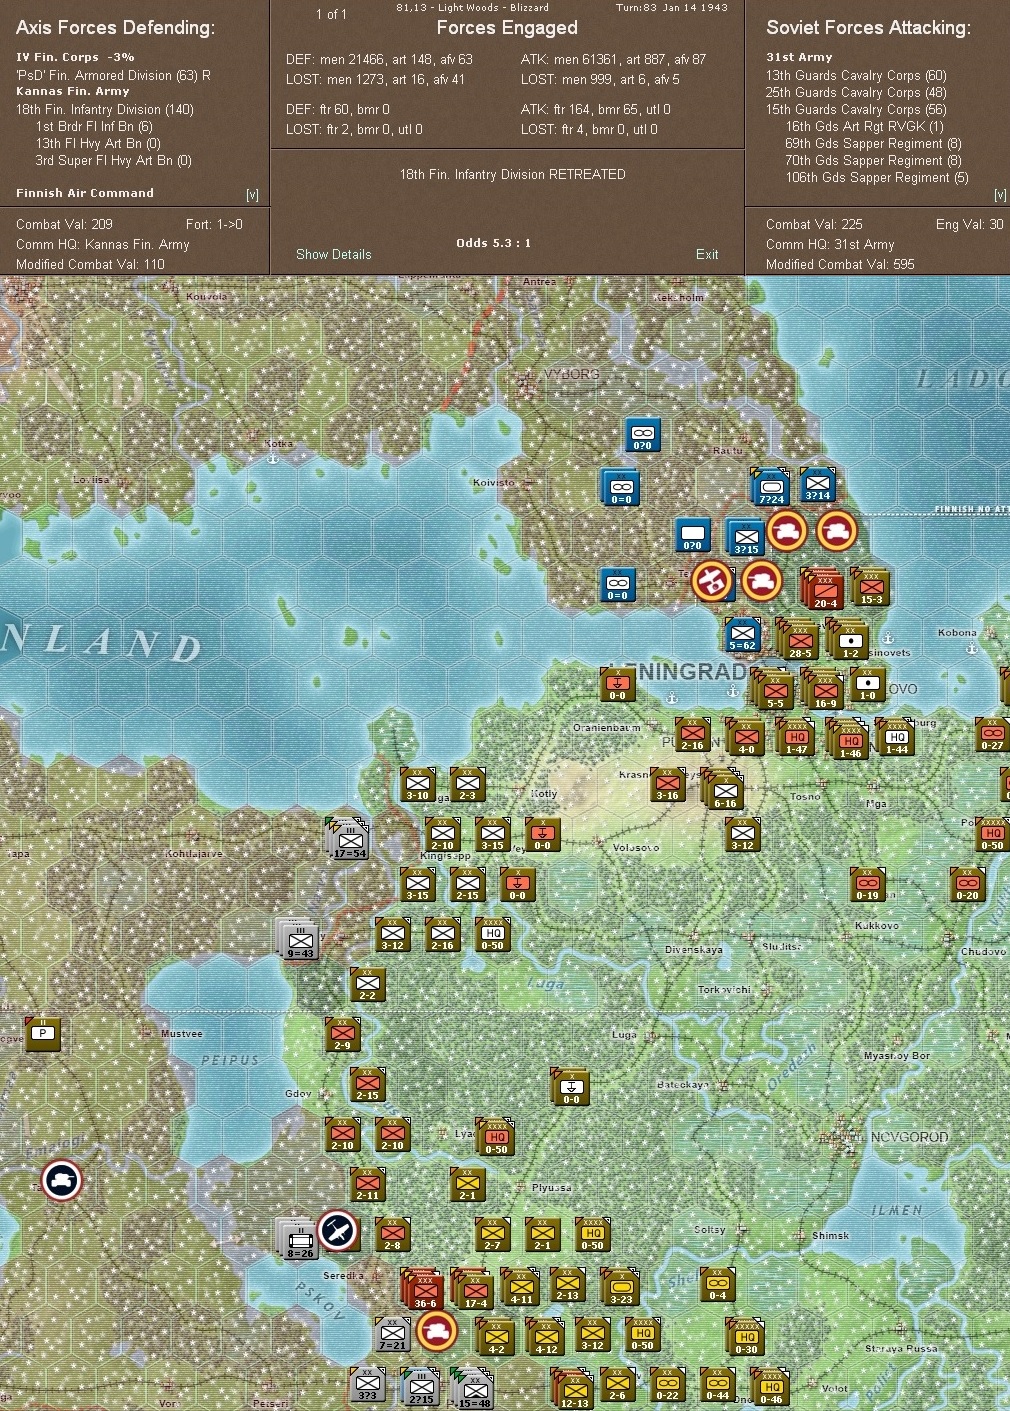Select German counter 3?3

(x=367, y=1384)
